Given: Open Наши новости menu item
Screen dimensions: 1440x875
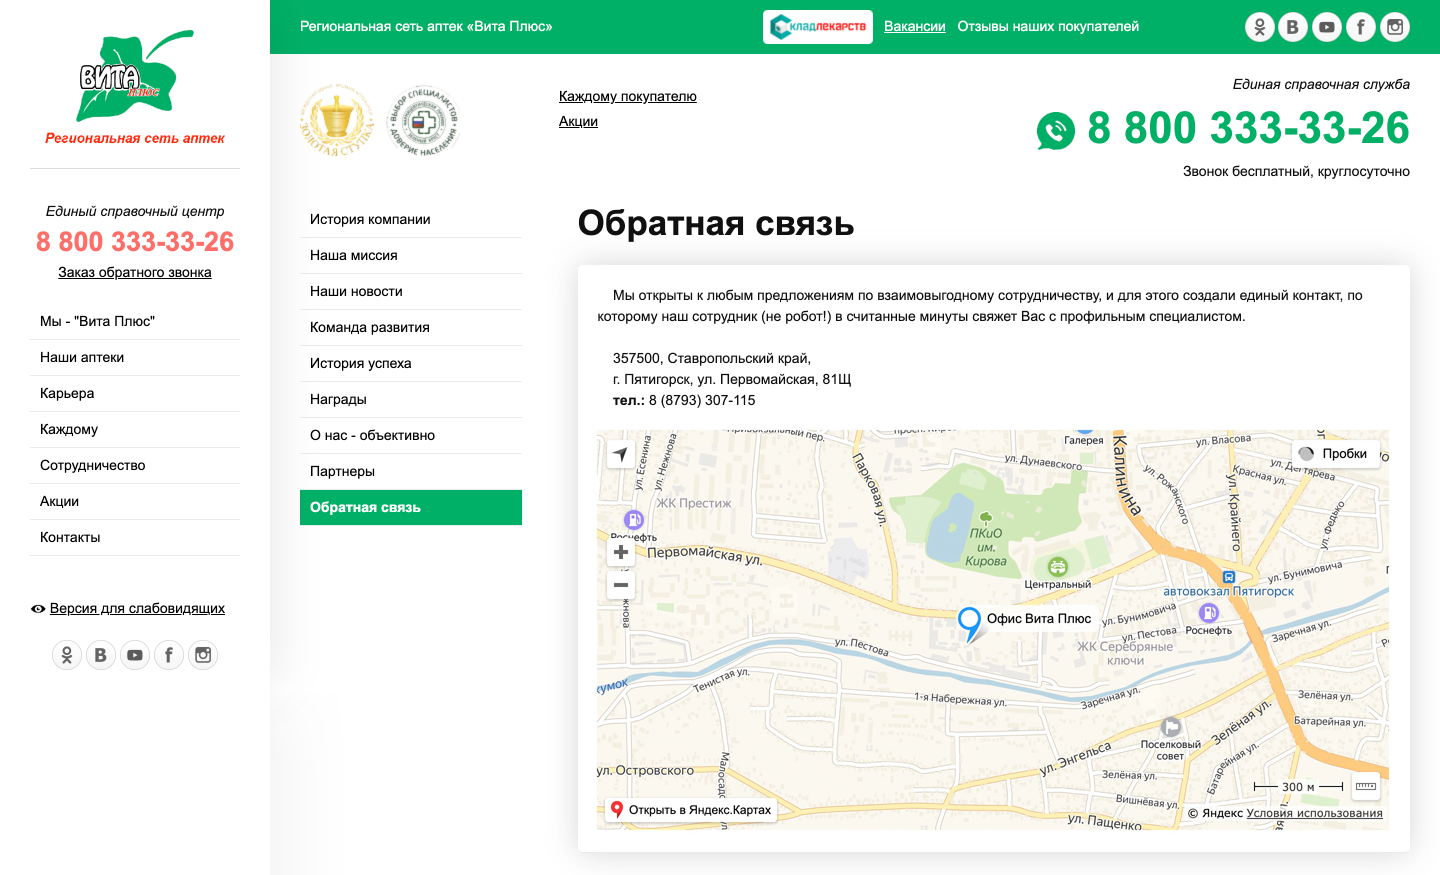Looking at the screenshot, I should tap(411, 292).
